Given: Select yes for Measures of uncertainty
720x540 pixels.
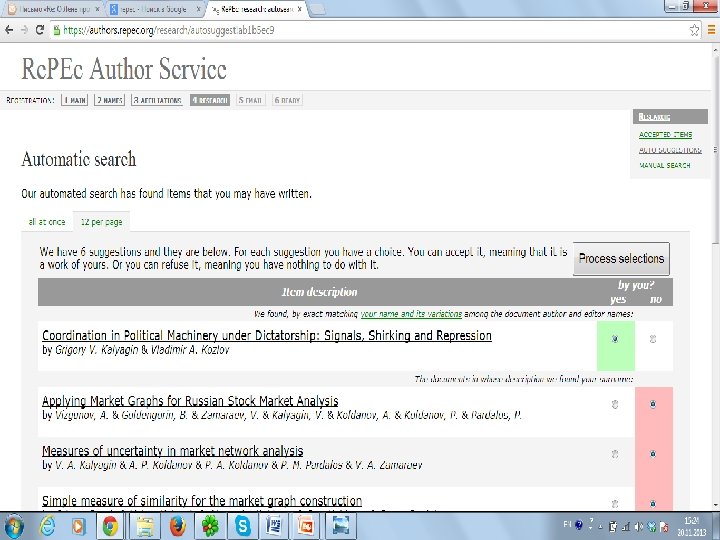Looking at the screenshot, I should [x=615, y=454].
